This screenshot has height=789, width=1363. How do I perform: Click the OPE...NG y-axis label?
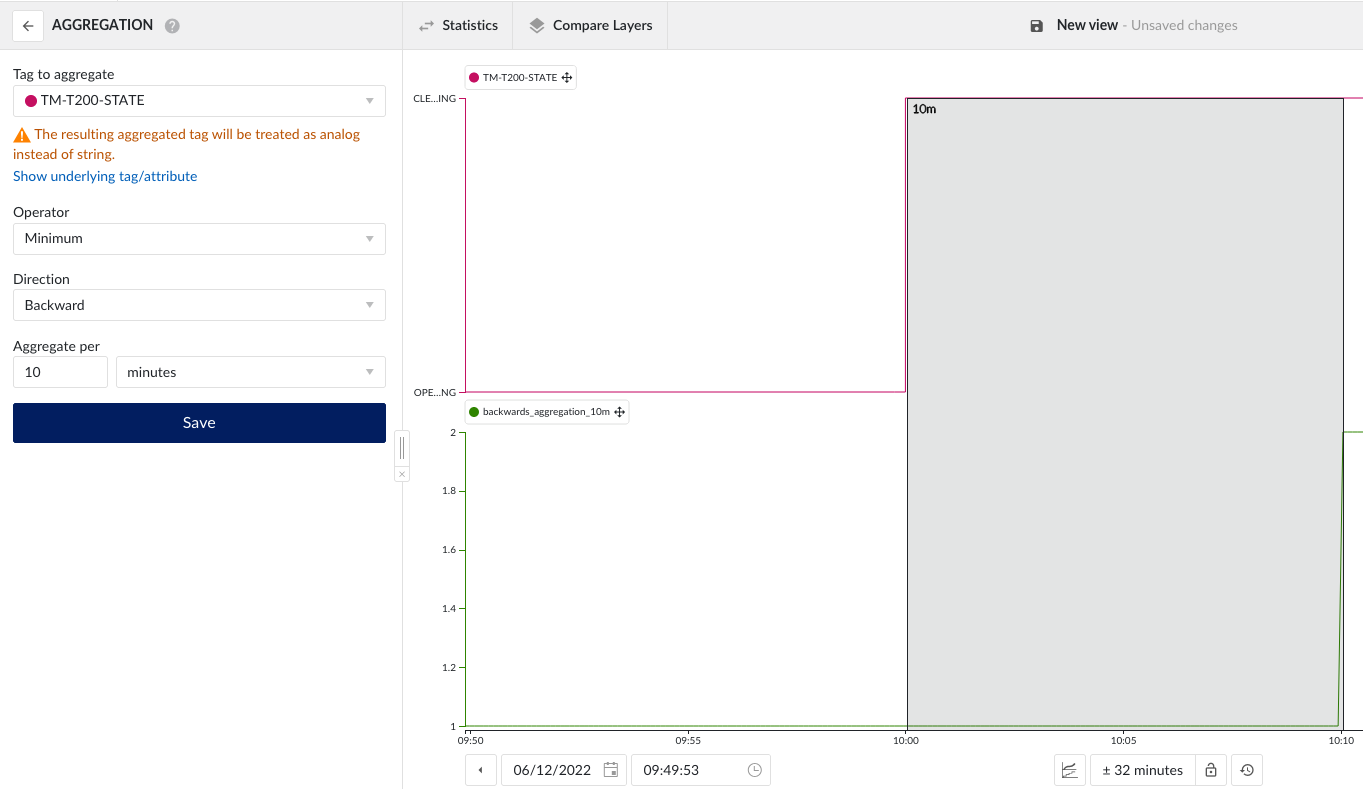pyautogui.click(x=434, y=392)
